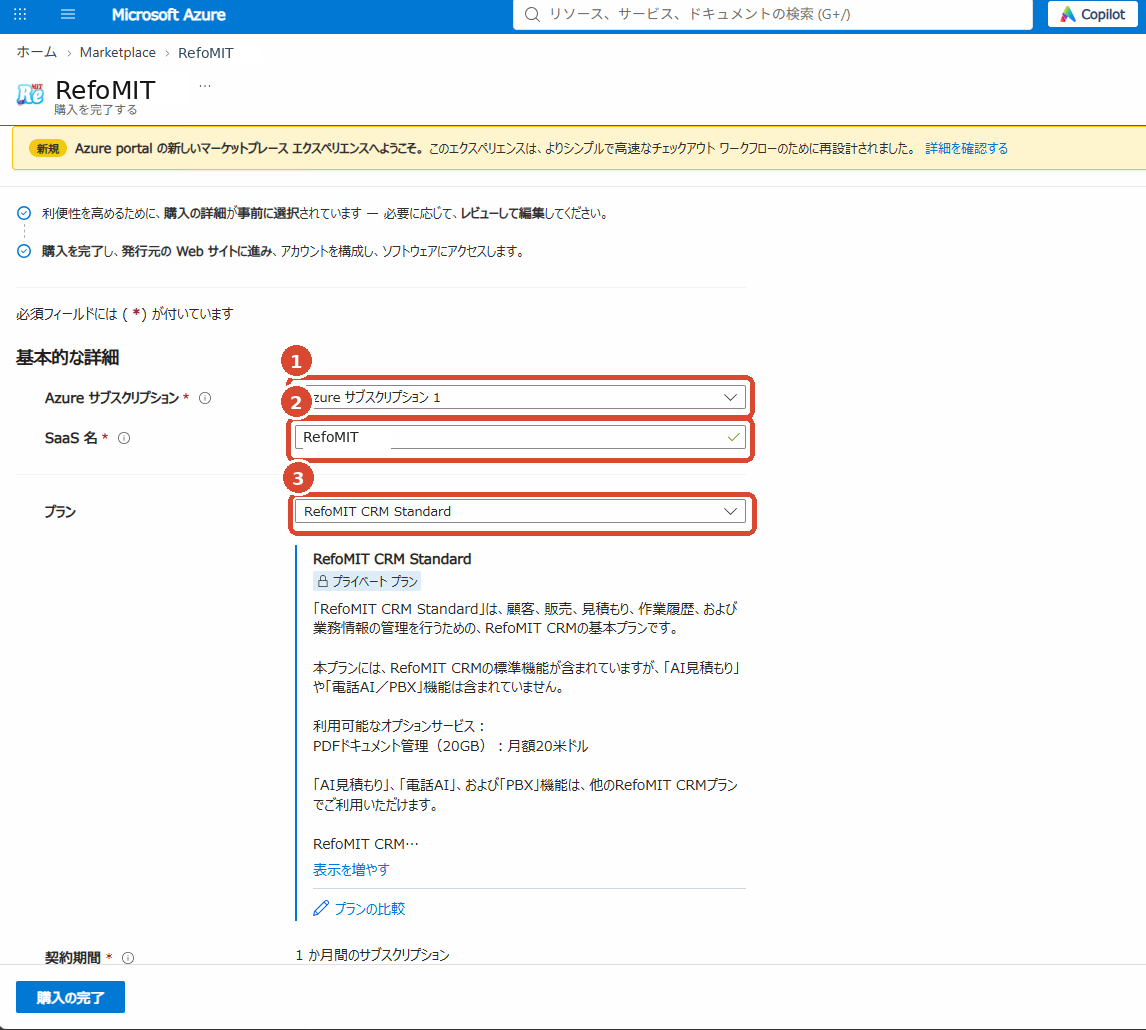
Task: Click RefoMIT breadcrumb
Action: [206, 53]
